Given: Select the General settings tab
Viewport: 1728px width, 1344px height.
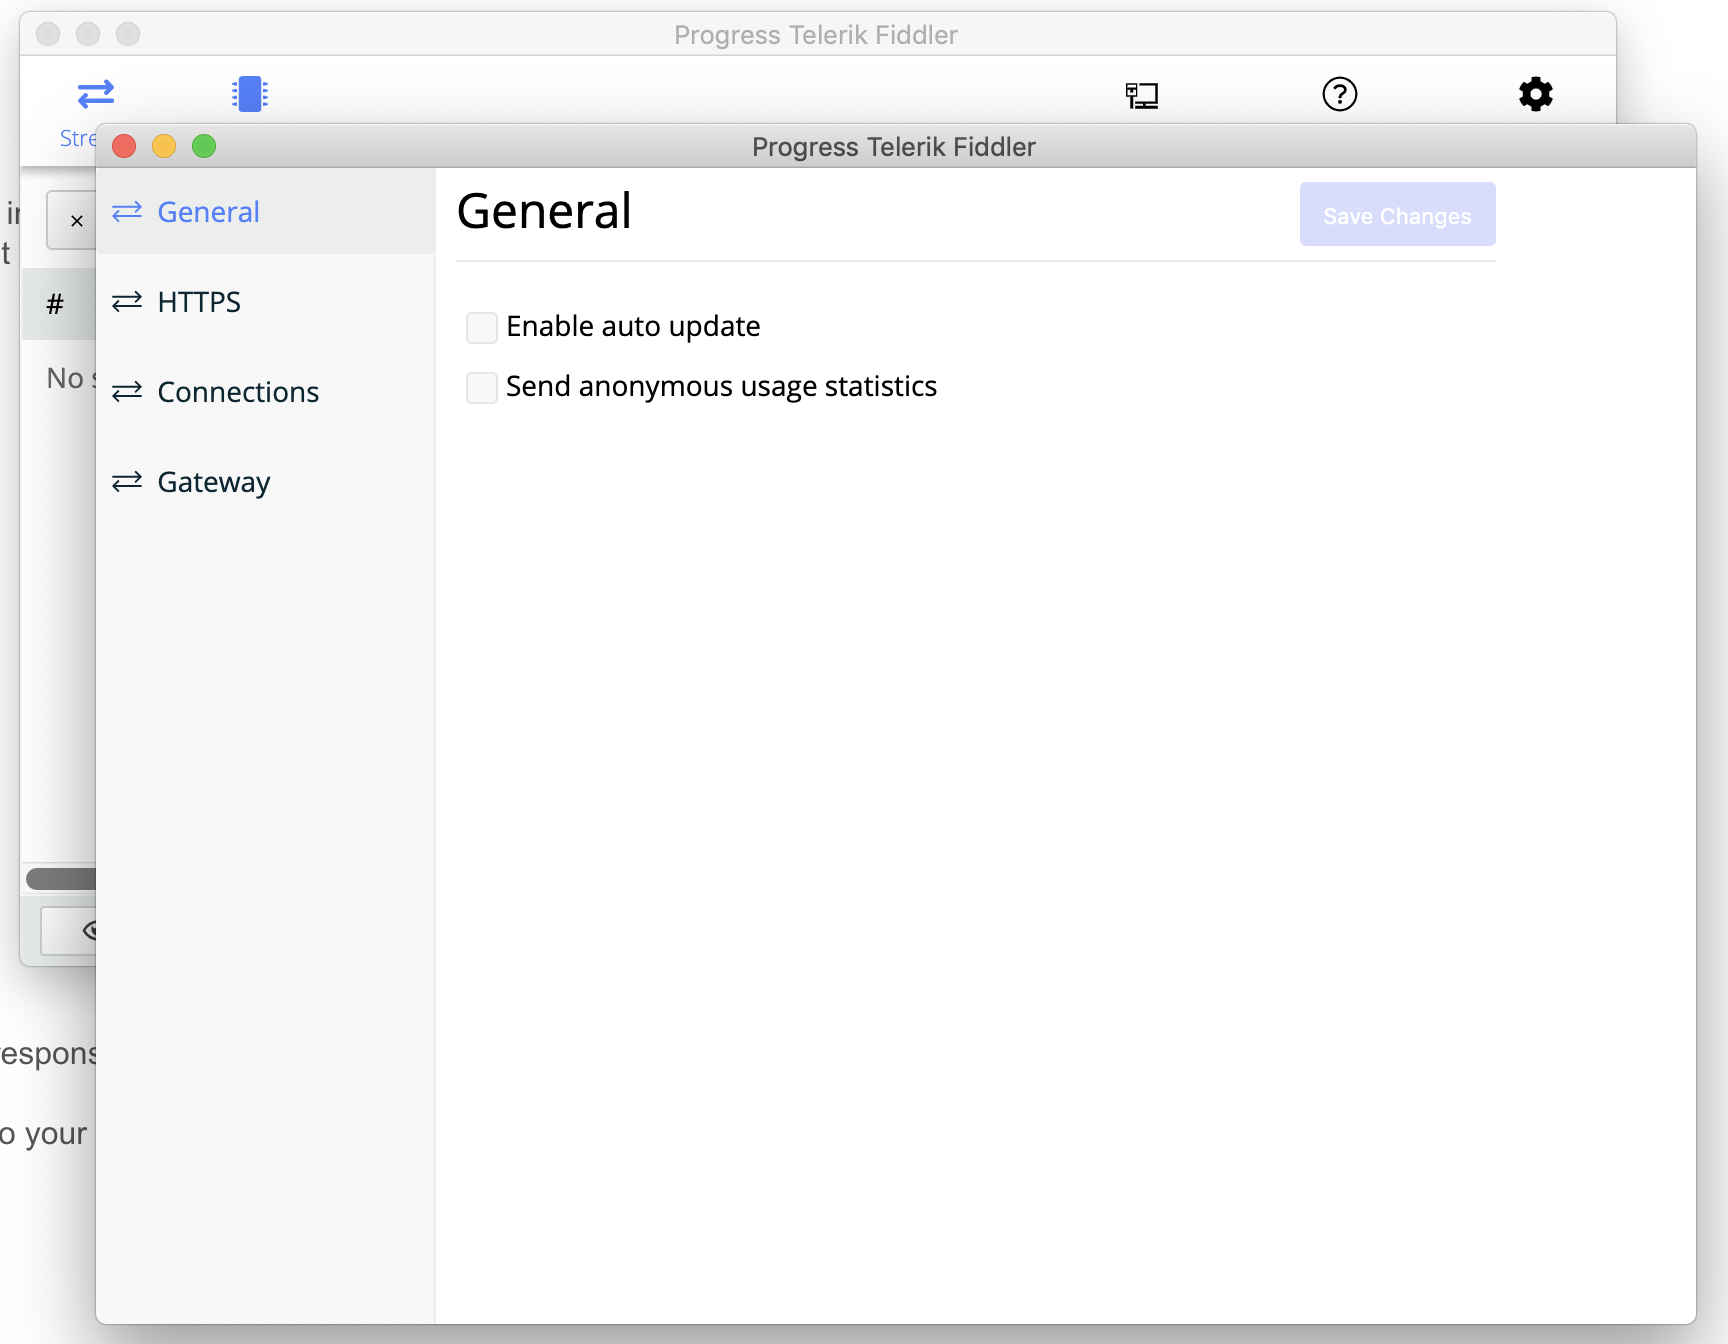Looking at the screenshot, I should pyautogui.click(x=208, y=212).
